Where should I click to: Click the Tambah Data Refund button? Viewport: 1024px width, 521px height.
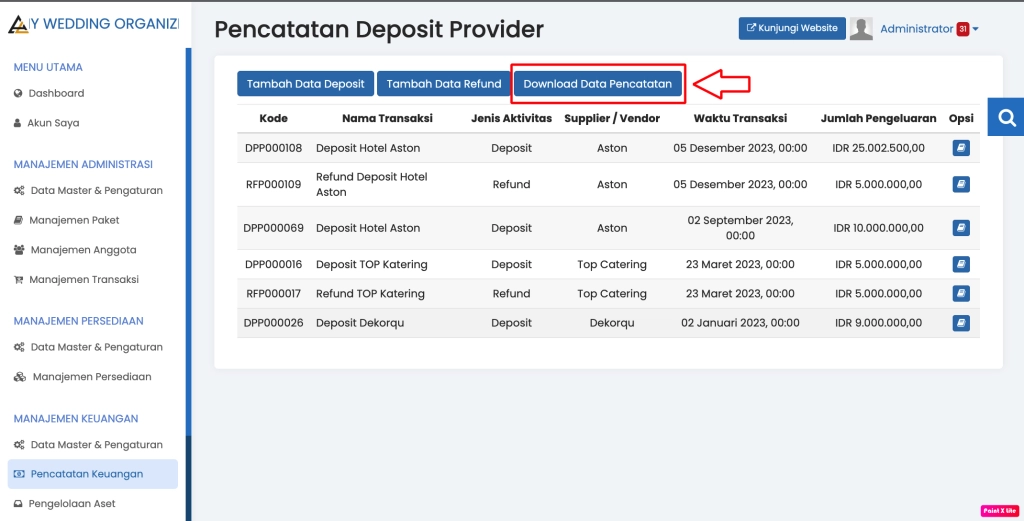[x=444, y=84]
